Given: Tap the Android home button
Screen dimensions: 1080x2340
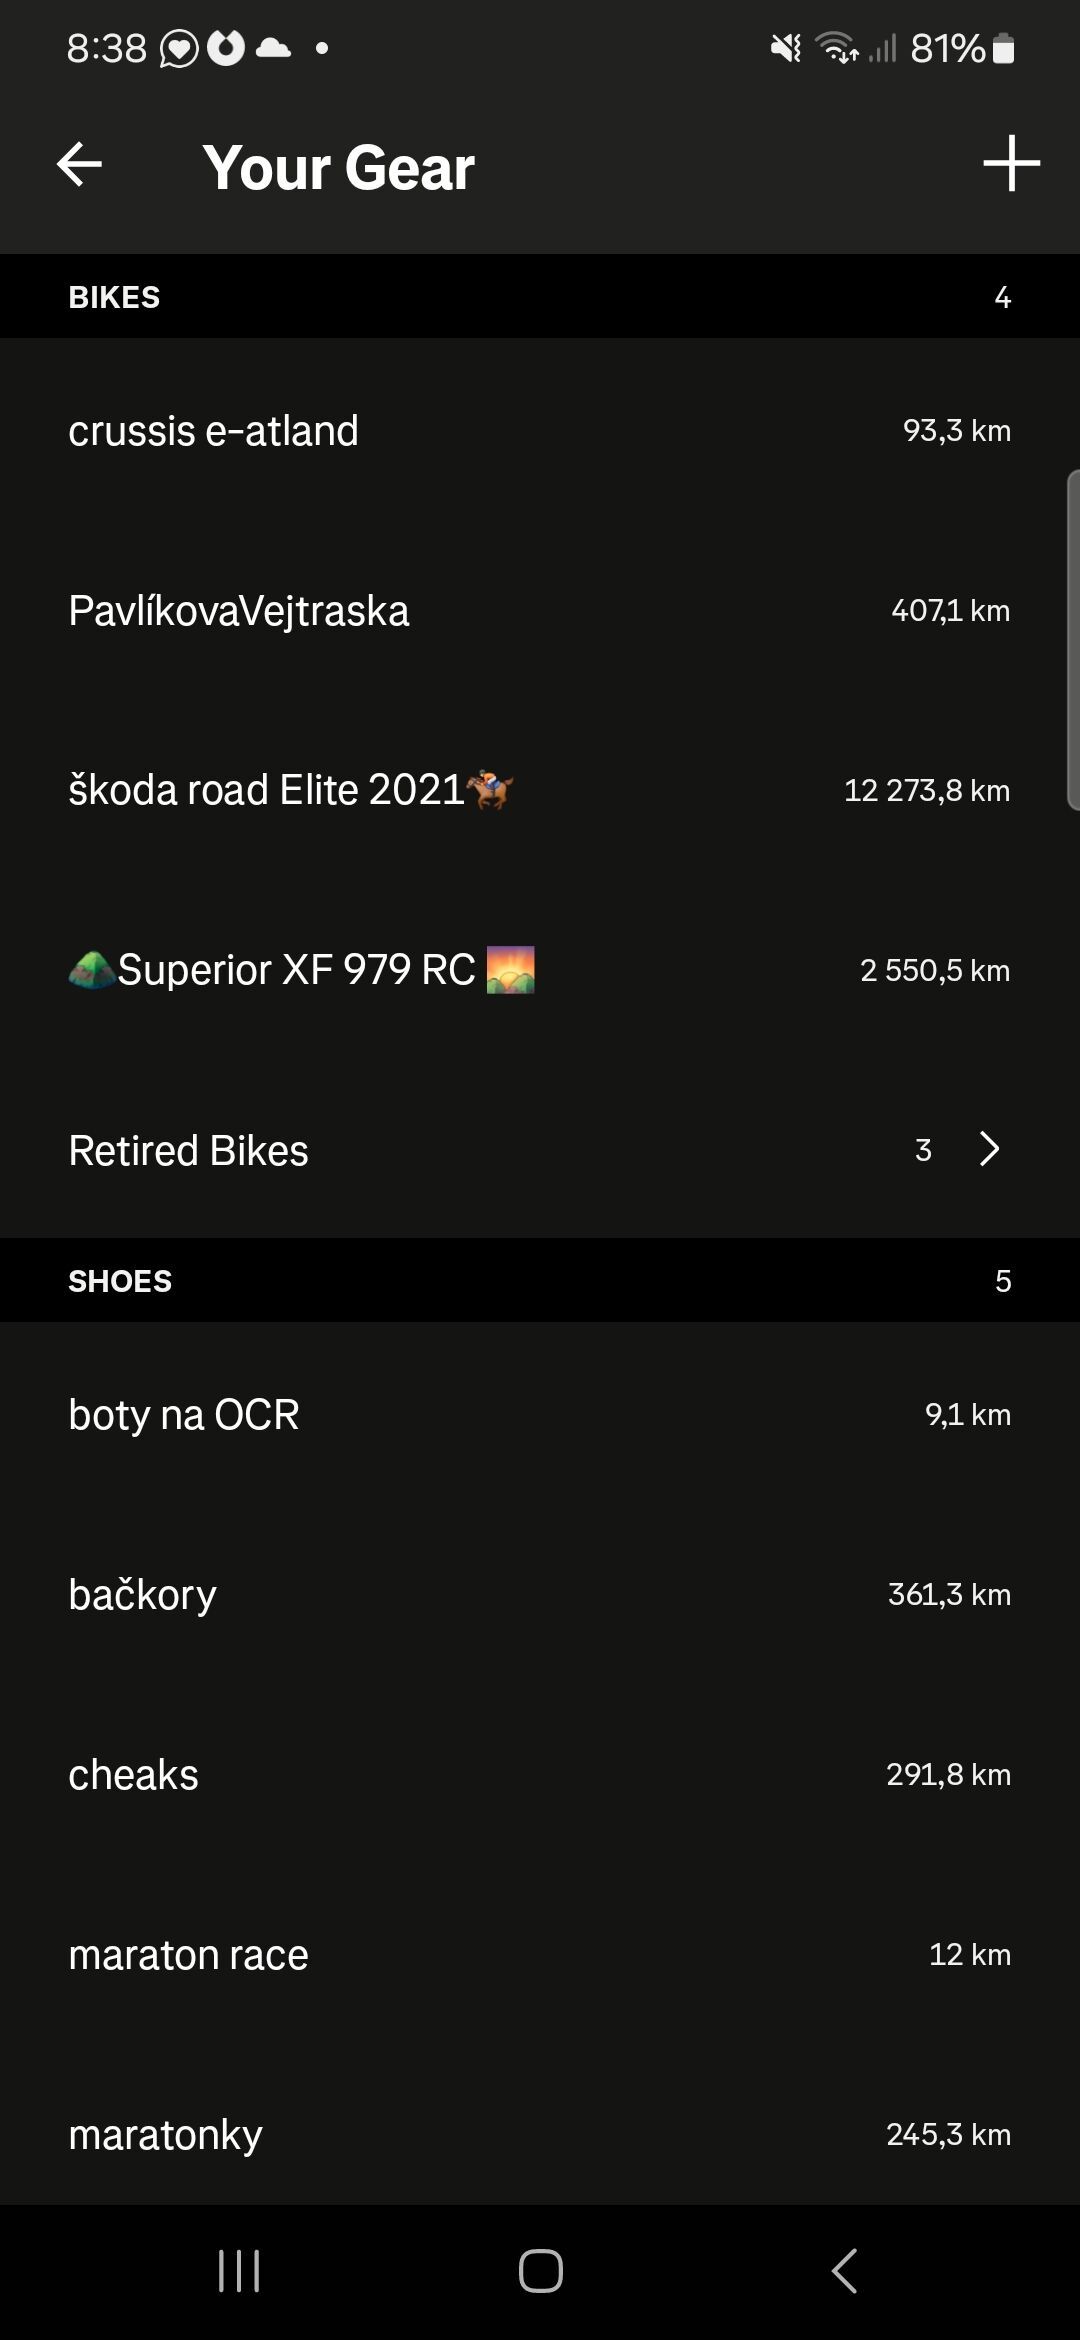Looking at the screenshot, I should [540, 2270].
